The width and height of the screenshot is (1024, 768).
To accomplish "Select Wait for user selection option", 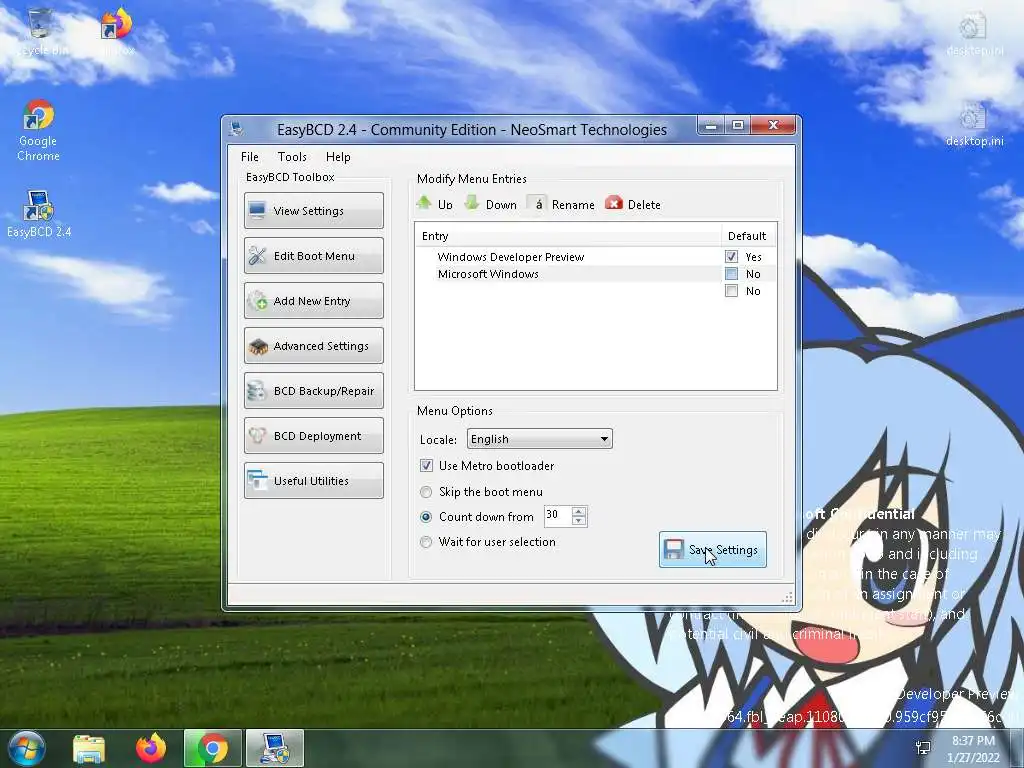I will 426,541.
